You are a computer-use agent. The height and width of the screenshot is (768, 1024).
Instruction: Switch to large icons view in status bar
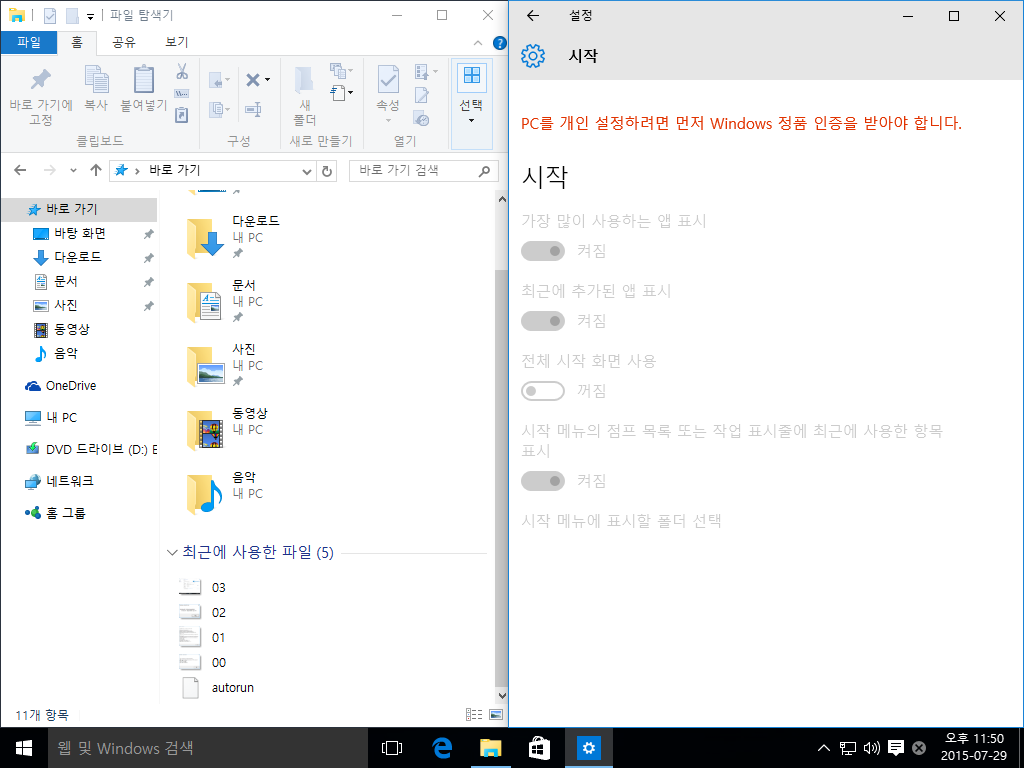tap(496, 714)
